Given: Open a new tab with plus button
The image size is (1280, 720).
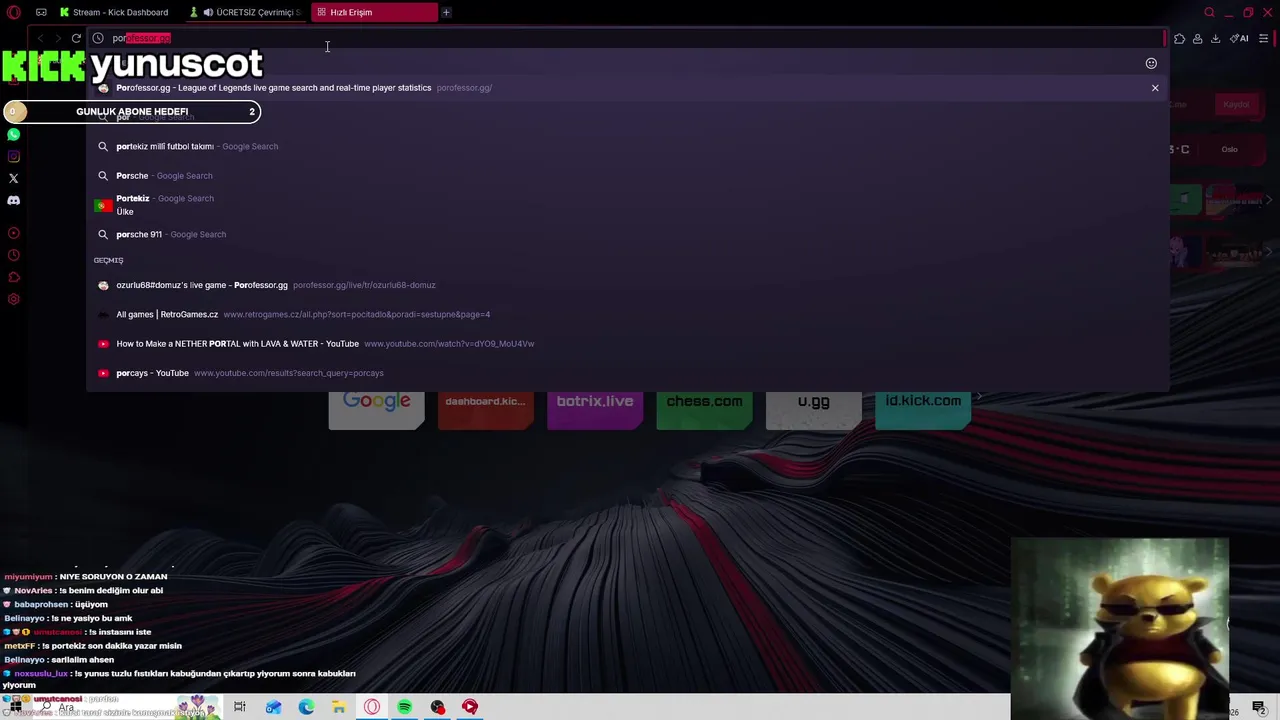Looking at the screenshot, I should coord(446,12).
